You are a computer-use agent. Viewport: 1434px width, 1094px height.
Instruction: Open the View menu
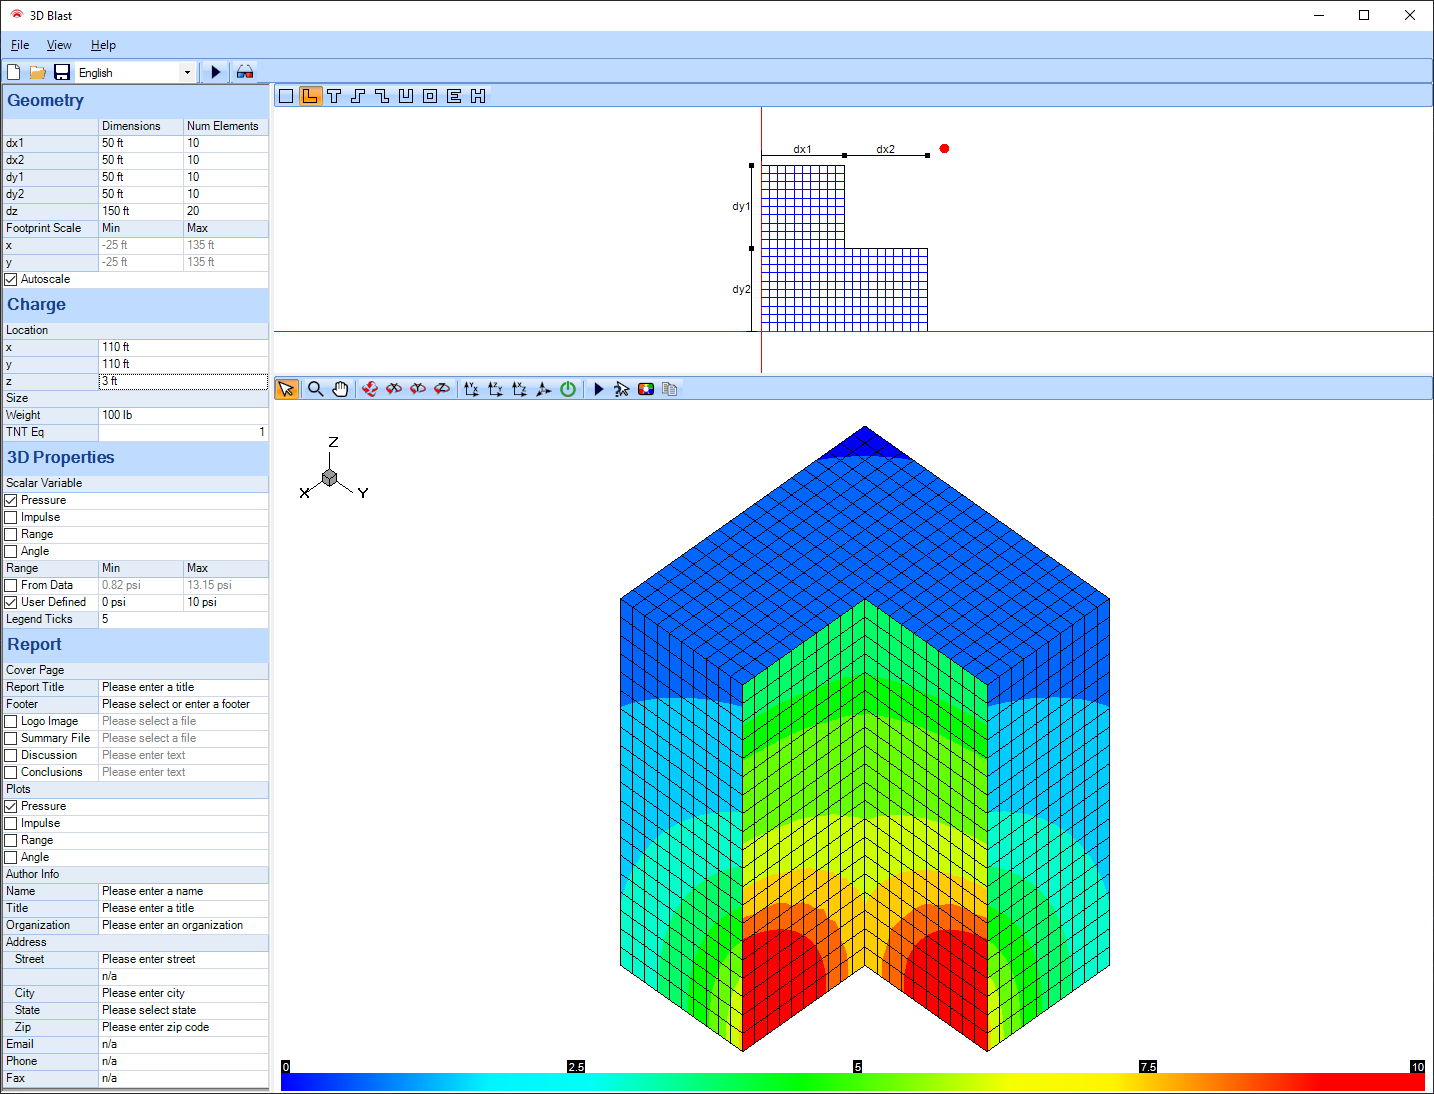[x=59, y=45]
